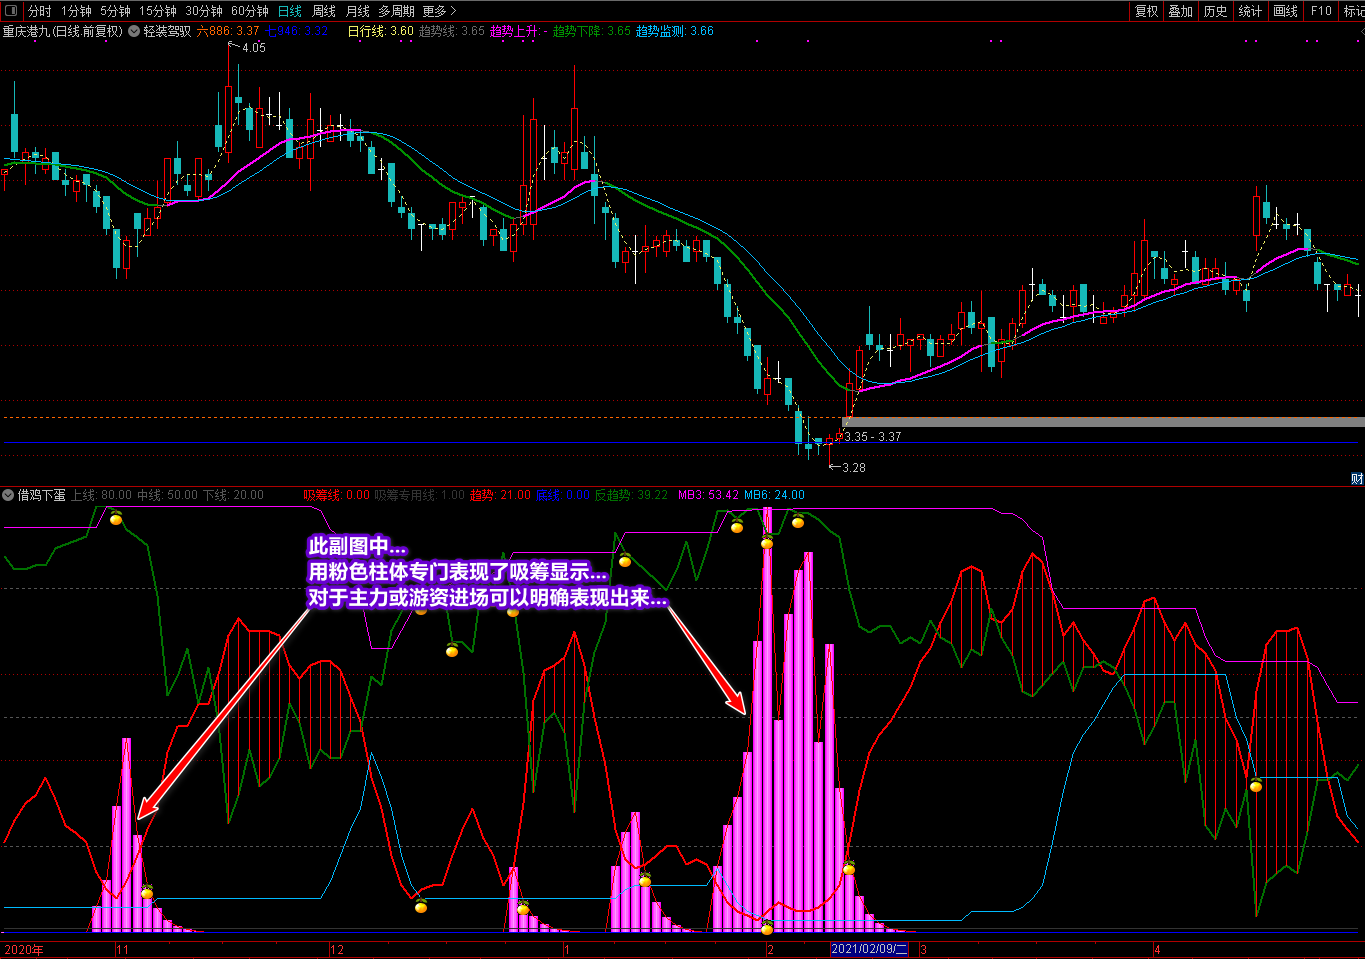Select the 周线 weekly period tab
The width and height of the screenshot is (1365, 959).
[x=324, y=11]
